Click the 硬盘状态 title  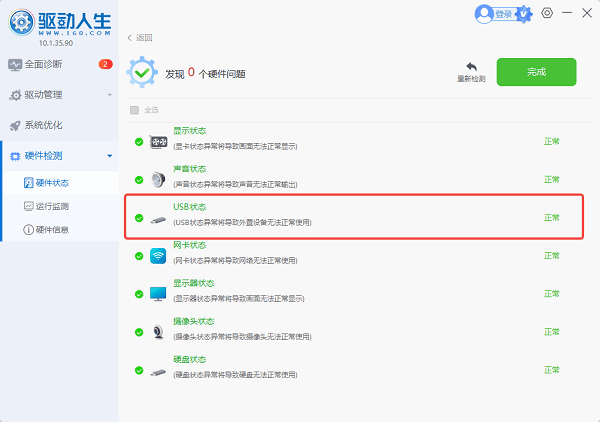click(x=189, y=359)
